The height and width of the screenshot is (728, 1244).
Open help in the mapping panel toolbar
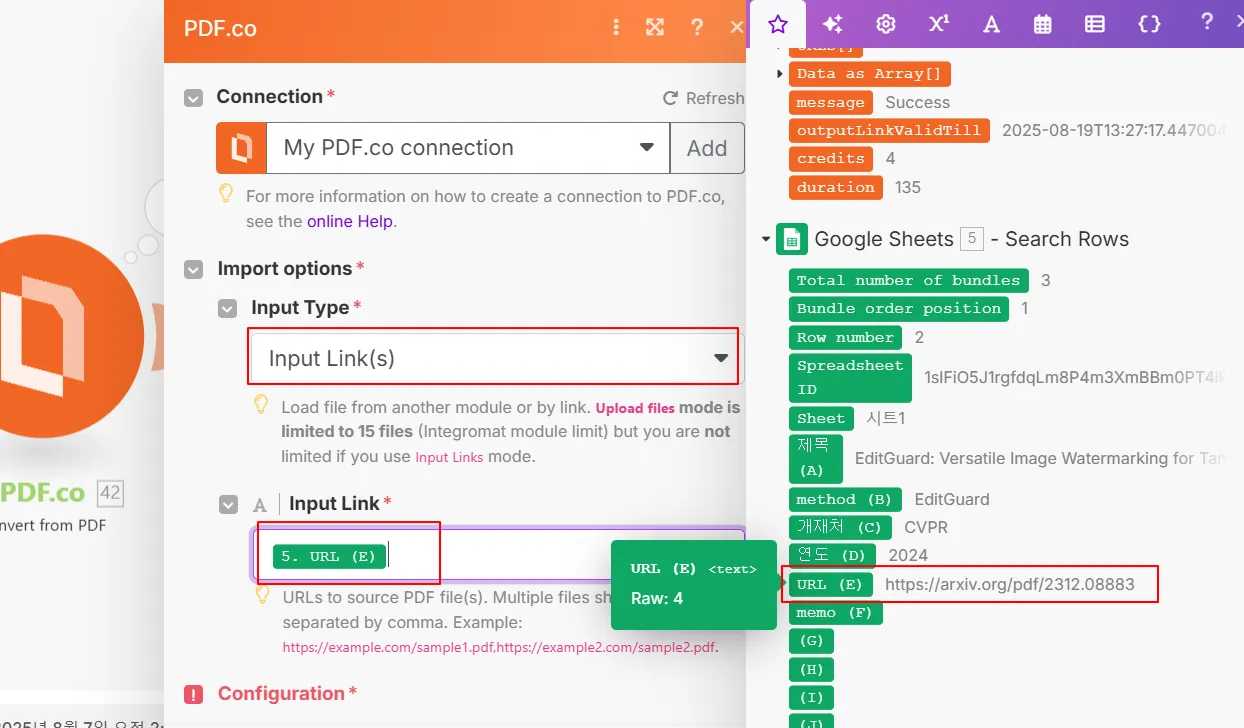(x=1207, y=22)
